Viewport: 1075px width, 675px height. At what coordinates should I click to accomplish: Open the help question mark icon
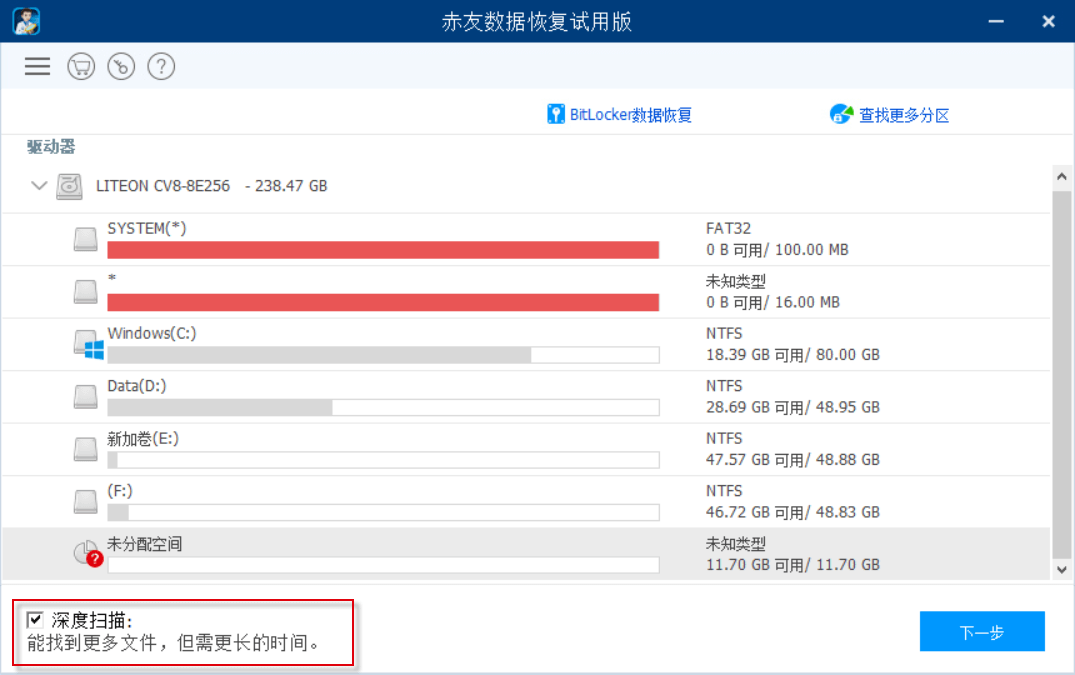point(161,66)
